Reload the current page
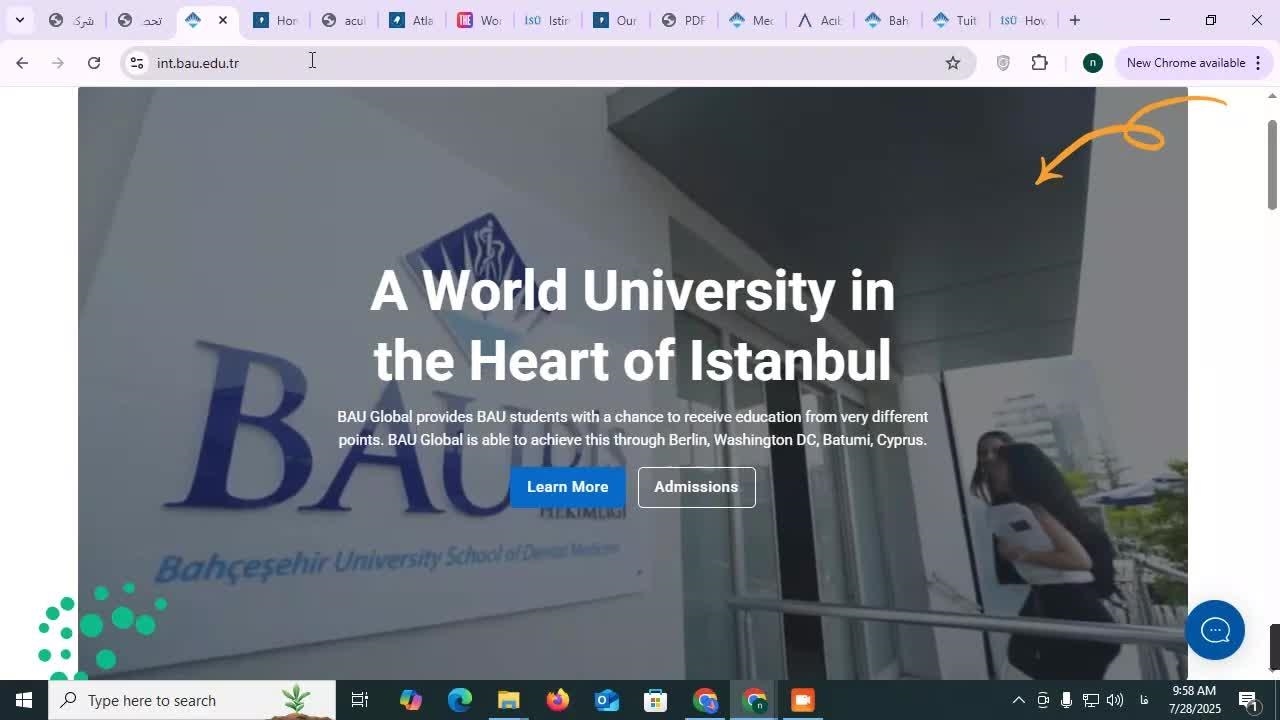 pyautogui.click(x=94, y=63)
